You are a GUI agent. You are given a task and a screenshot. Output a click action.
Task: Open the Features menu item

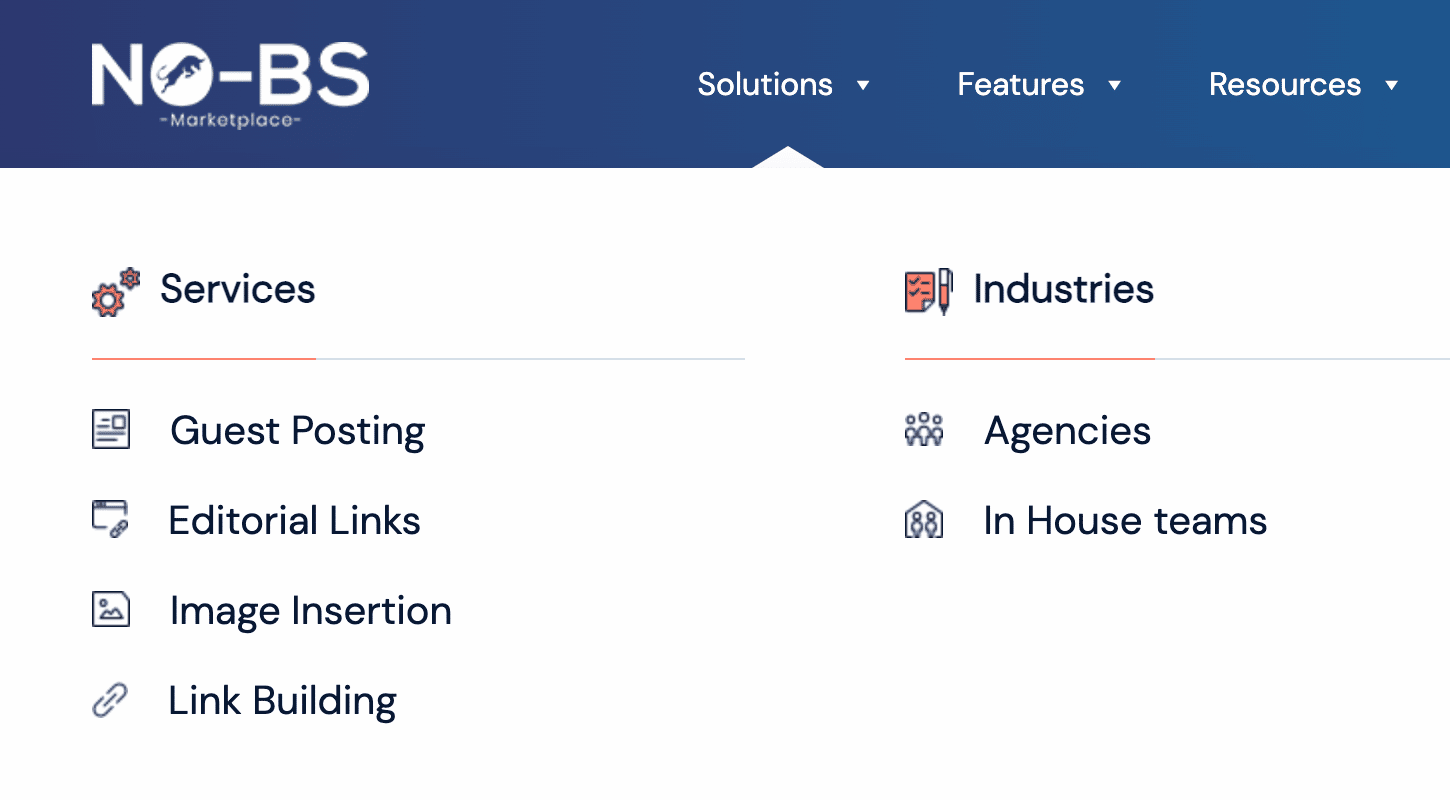tap(1020, 85)
